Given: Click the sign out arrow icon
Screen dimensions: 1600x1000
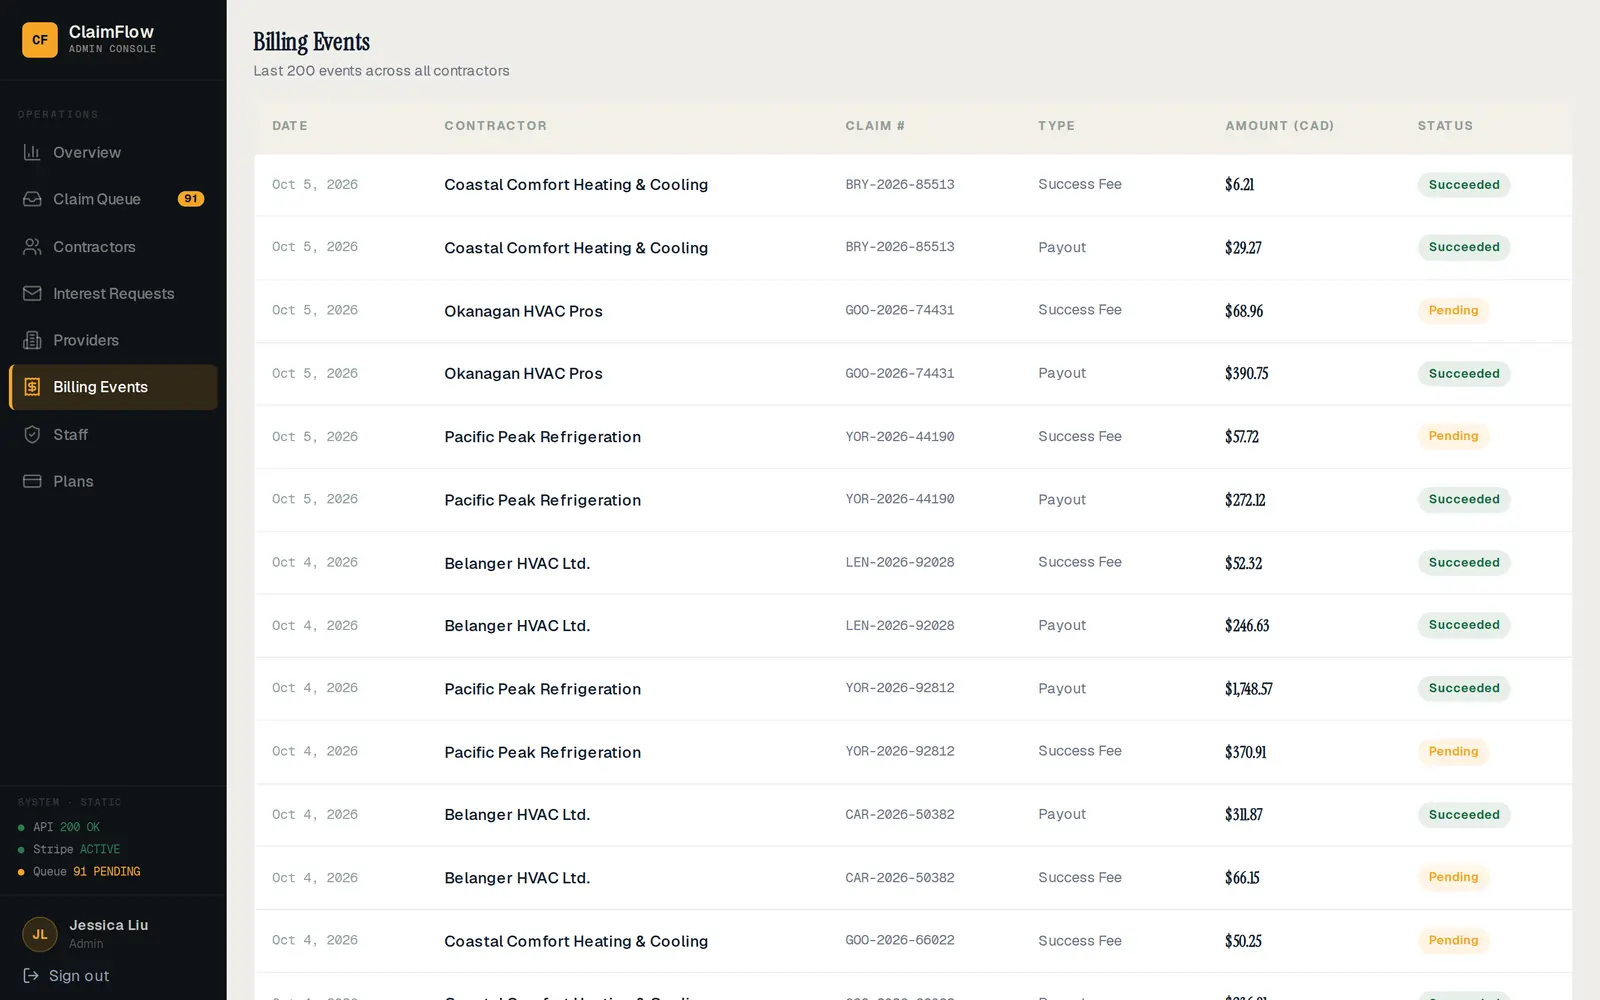Looking at the screenshot, I should tap(31, 975).
